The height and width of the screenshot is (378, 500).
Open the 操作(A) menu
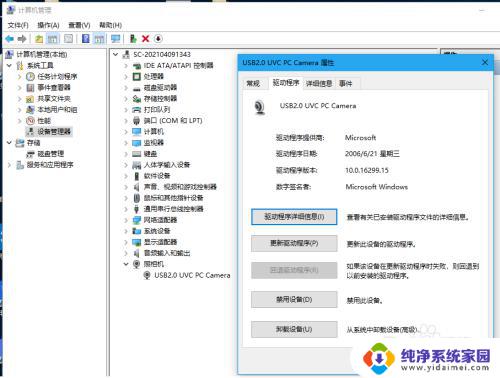48,25
